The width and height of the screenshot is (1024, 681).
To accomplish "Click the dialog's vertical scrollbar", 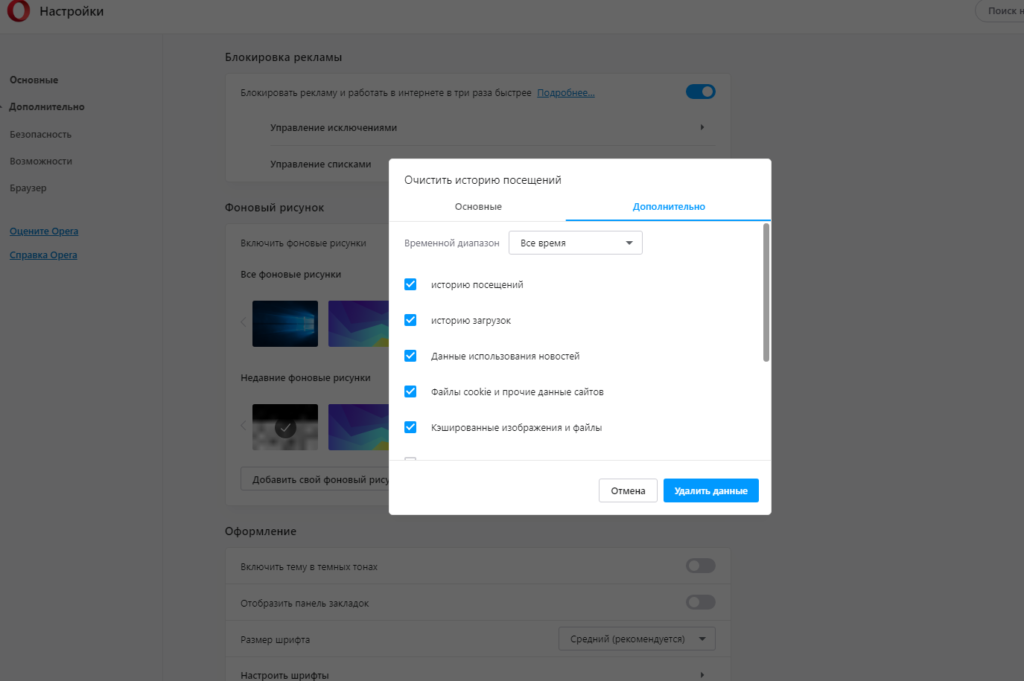I will [x=766, y=292].
